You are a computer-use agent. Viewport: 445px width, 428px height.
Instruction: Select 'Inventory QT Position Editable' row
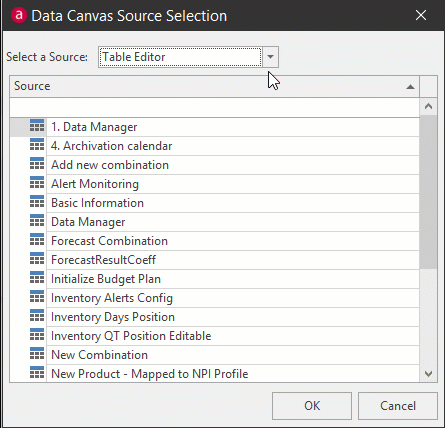coord(214,336)
